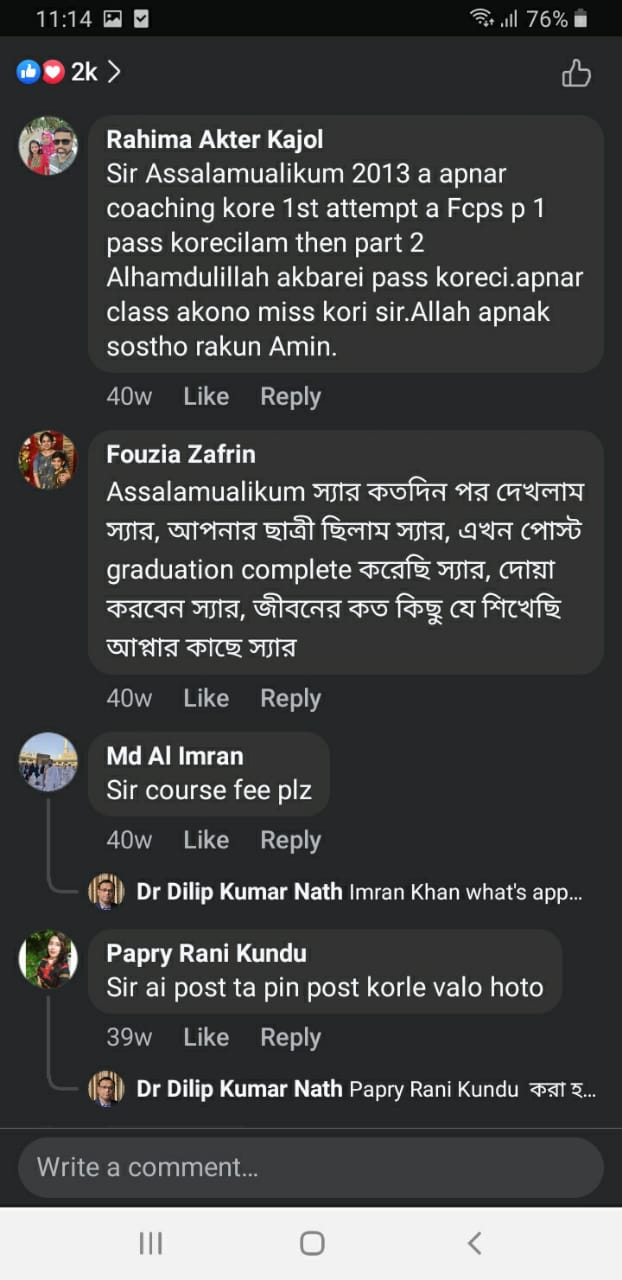The width and height of the screenshot is (622, 1280).
Task: Reply to Md Al Imran's comment
Action: pyautogui.click(x=290, y=840)
